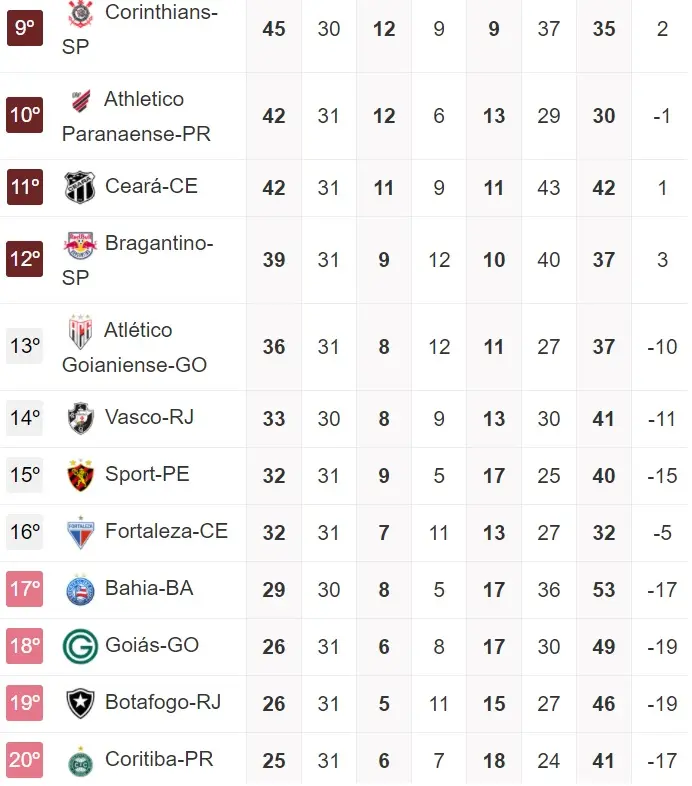
Task: Open the Vasco-RJ team name link
Action: click(149, 417)
